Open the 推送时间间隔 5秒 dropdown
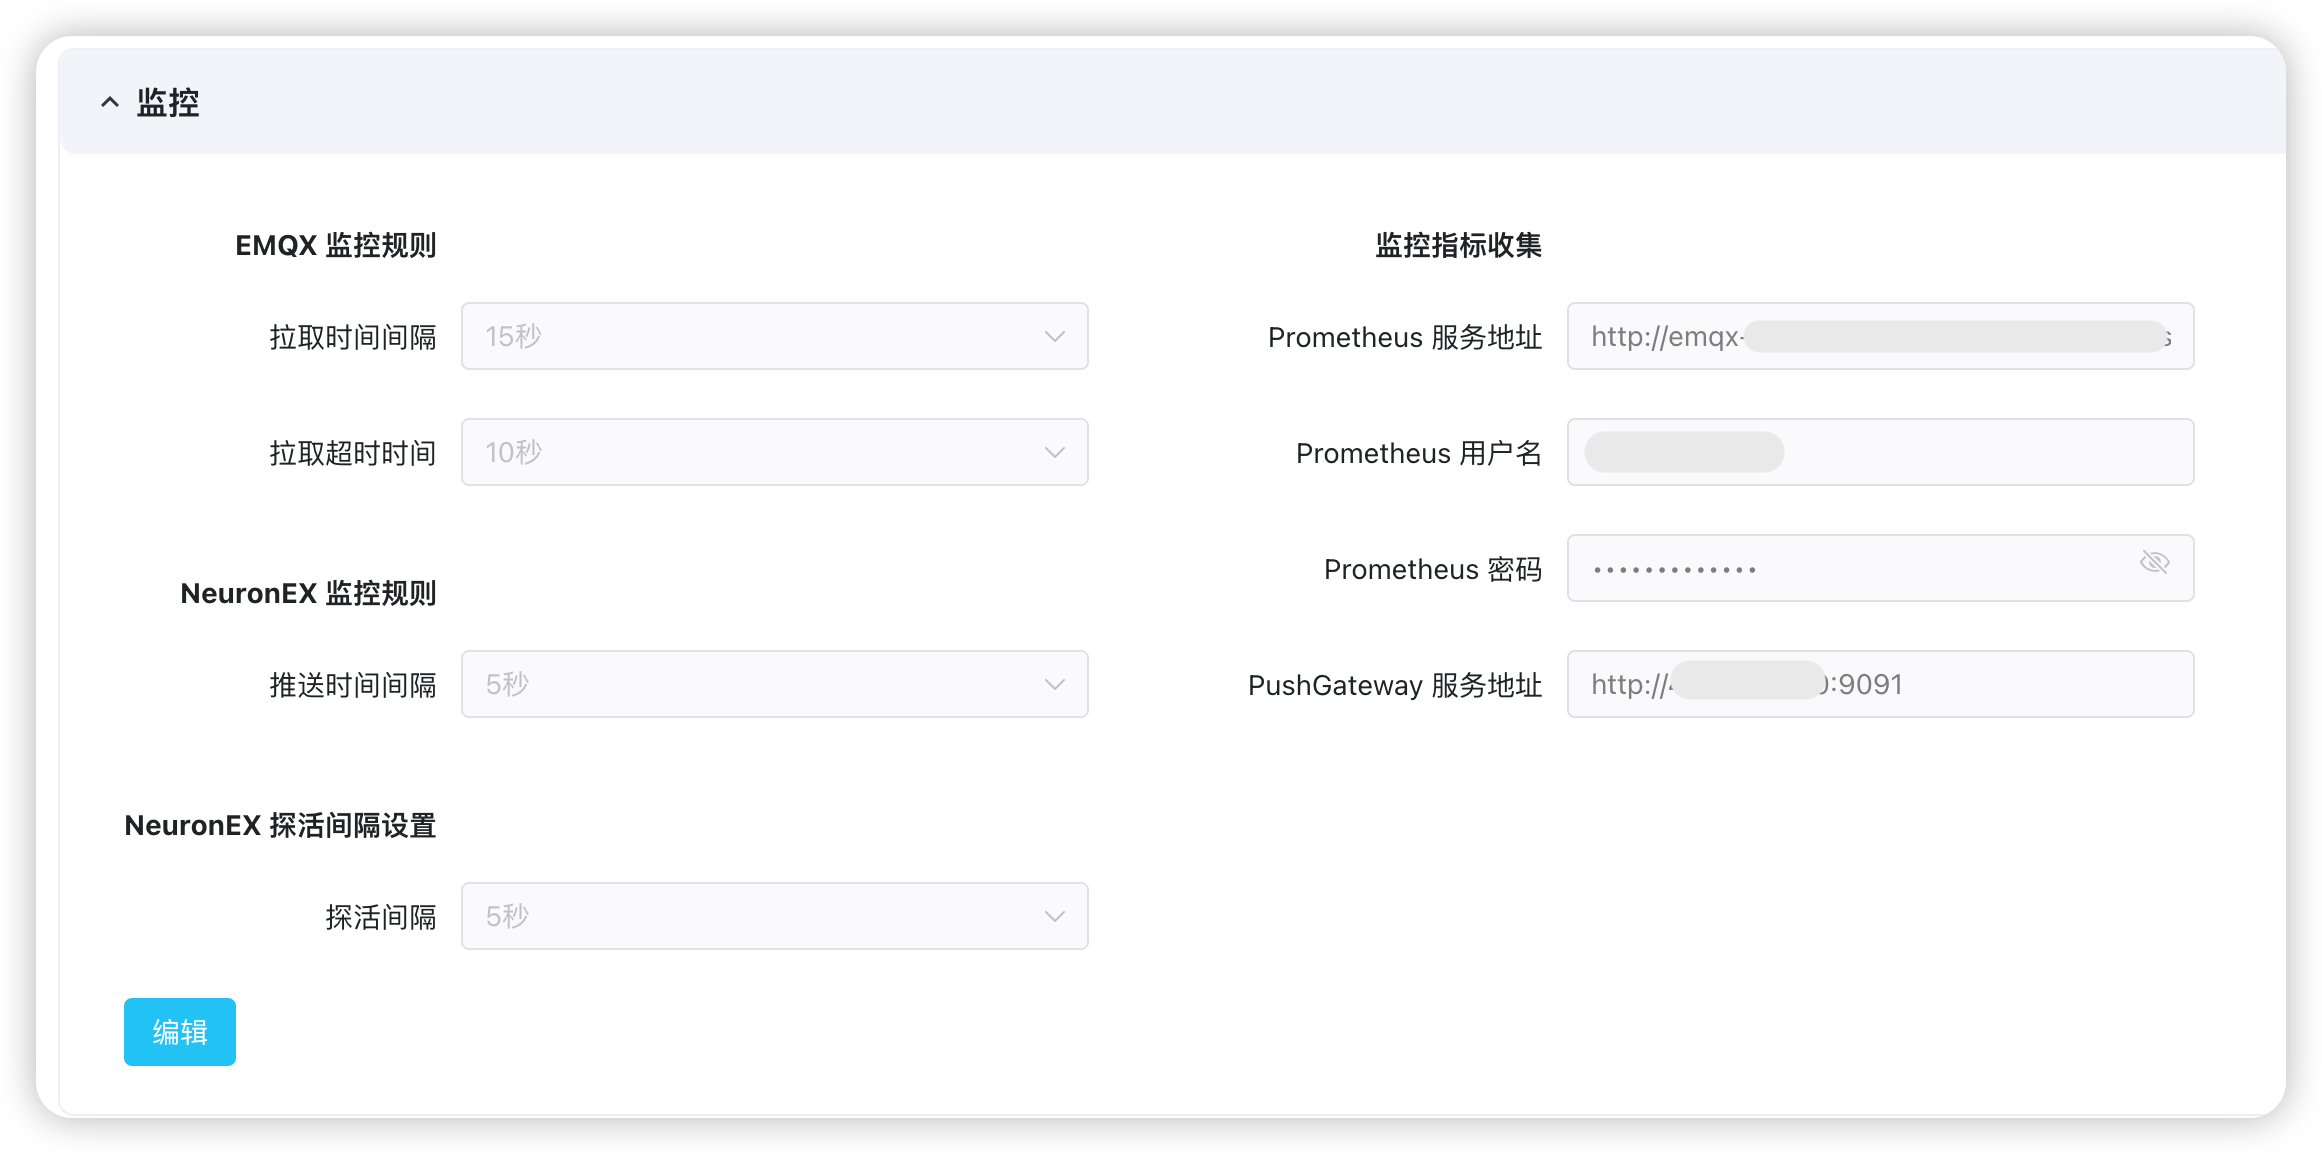Viewport: 2322px width, 1154px height. click(x=773, y=684)
